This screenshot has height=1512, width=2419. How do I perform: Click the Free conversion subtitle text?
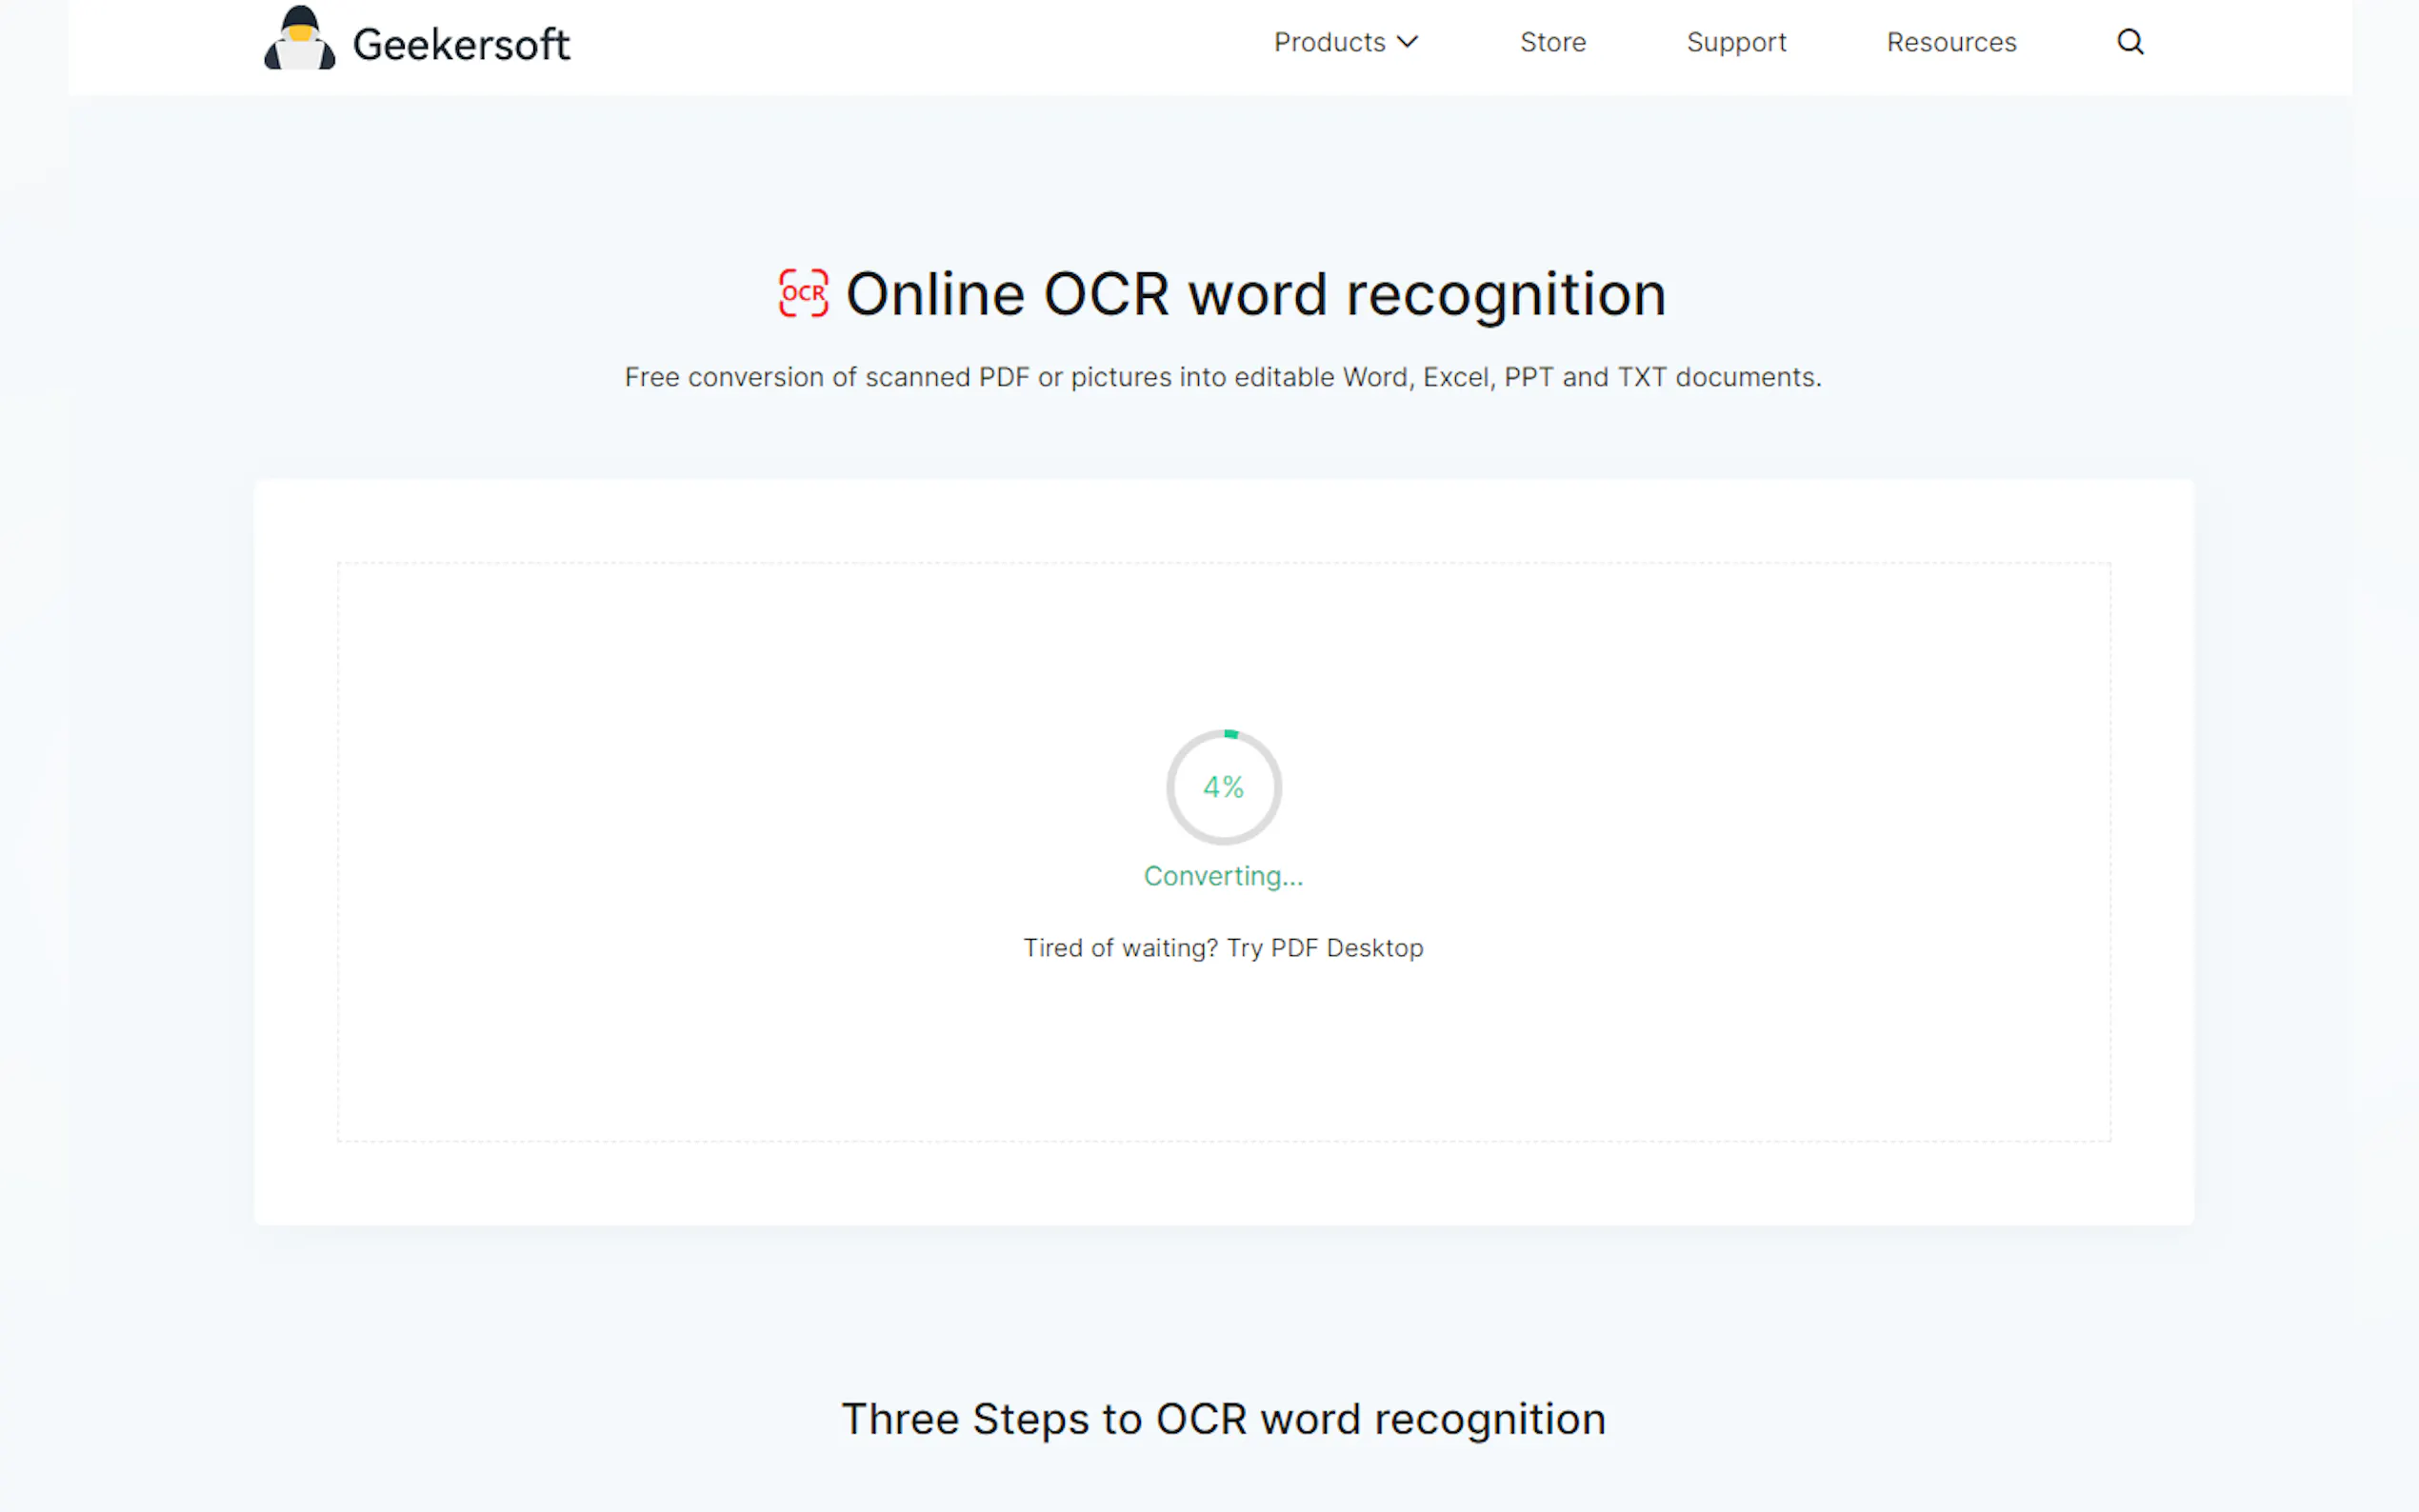click(1222, 377)
